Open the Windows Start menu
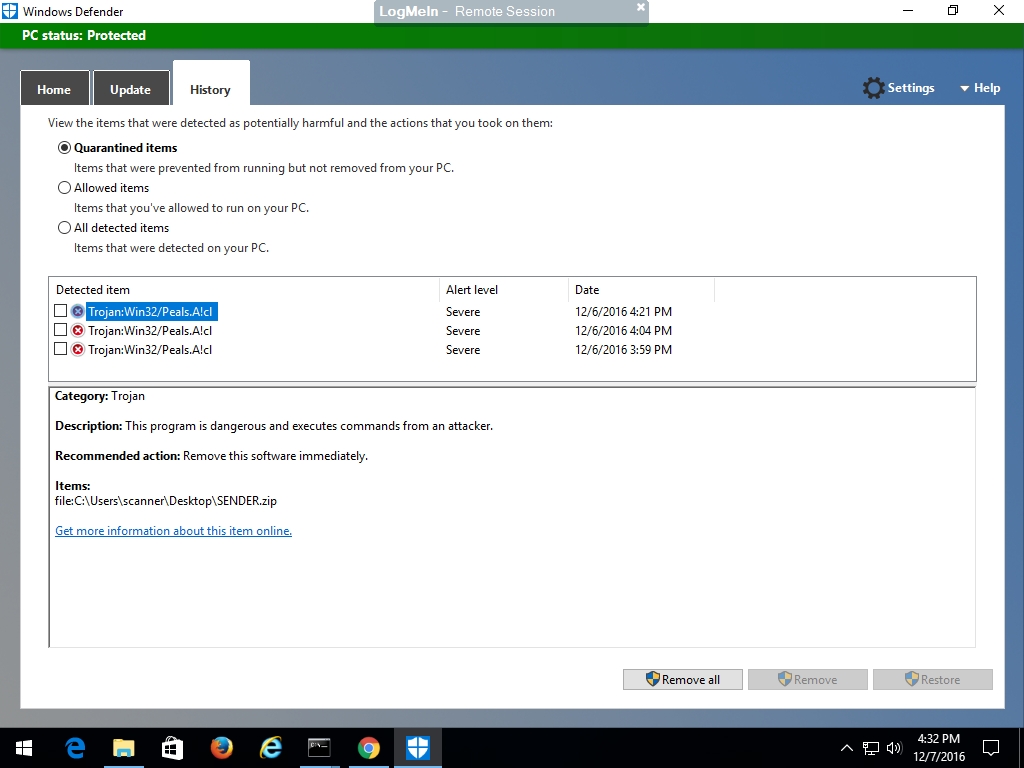Screen dimensions: 1024x768 (24, 748)
